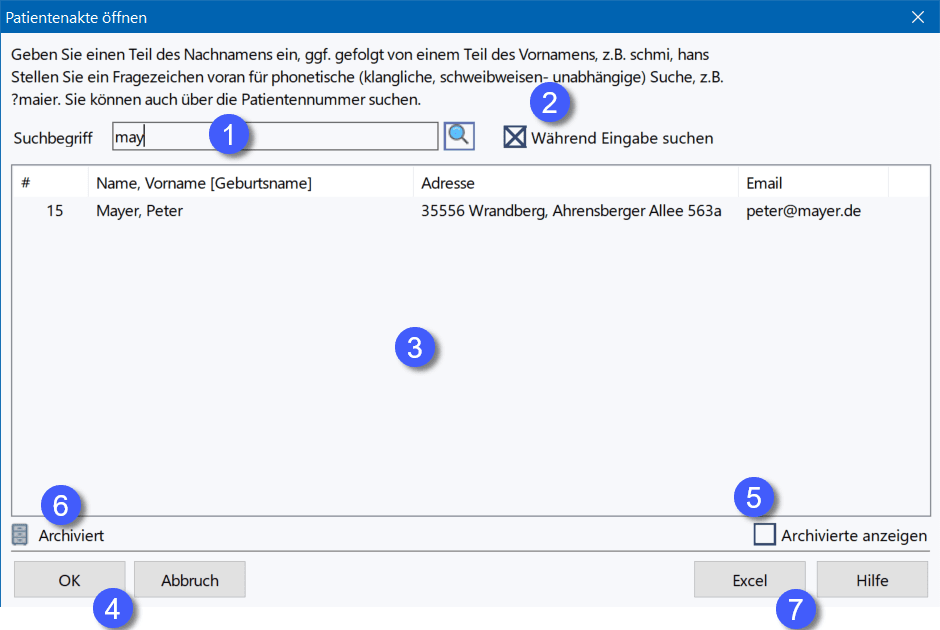The width and height of the screenshot is (940, 630).
Task: Click the blue number 6 callout badge
Action: 61,505
